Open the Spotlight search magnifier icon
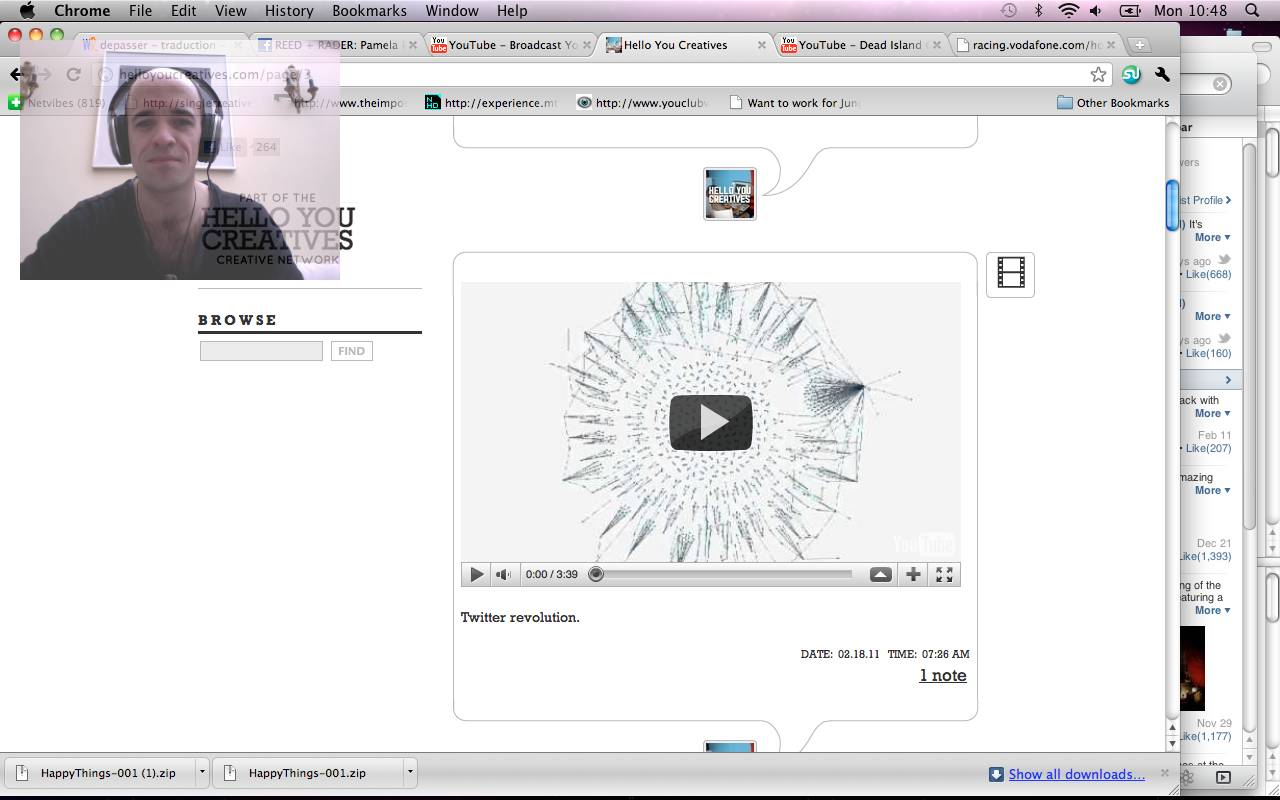This screenshot has height=800, width=1280. point(1252,11)
